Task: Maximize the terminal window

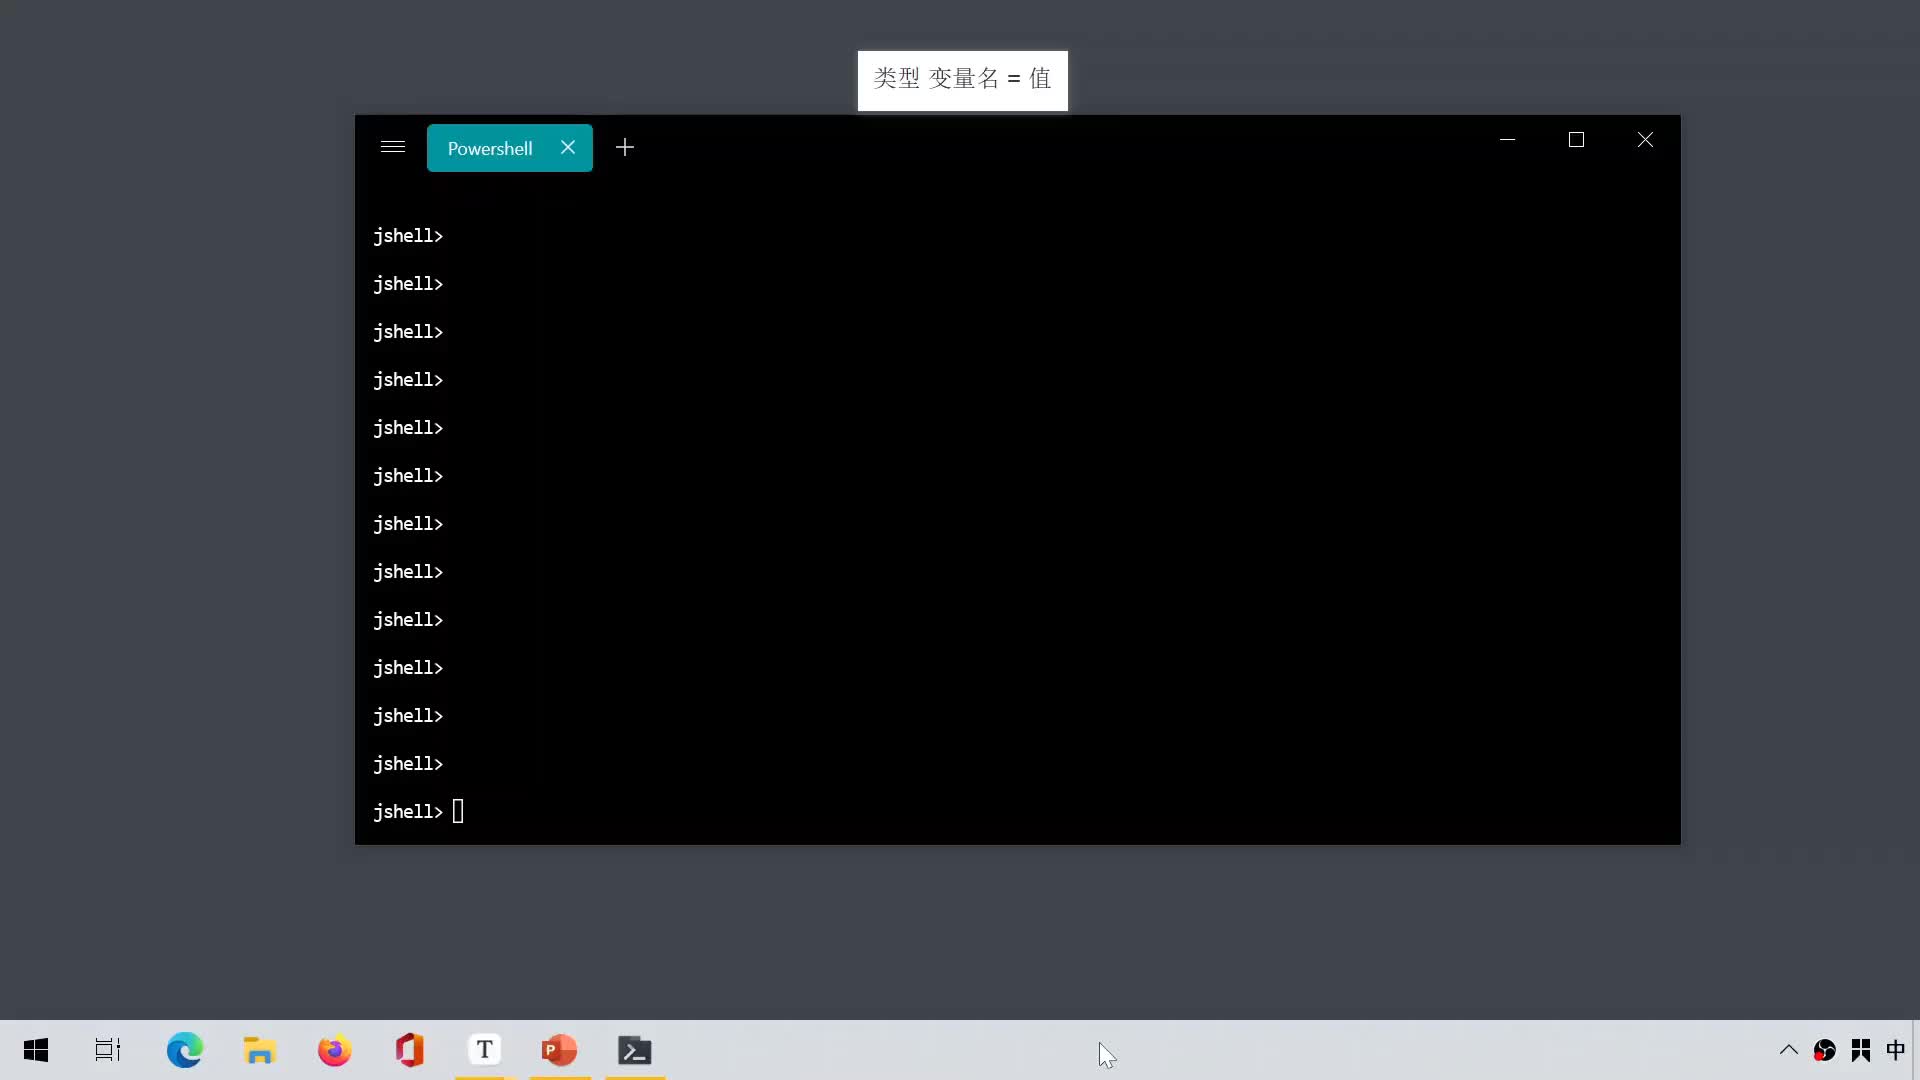Action: (x=1577, y=140)
